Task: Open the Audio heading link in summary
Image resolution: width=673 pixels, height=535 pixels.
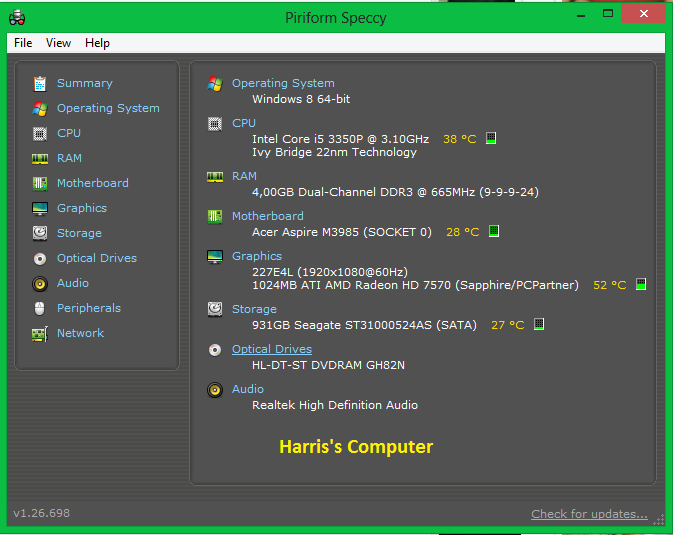Action: 248,389
